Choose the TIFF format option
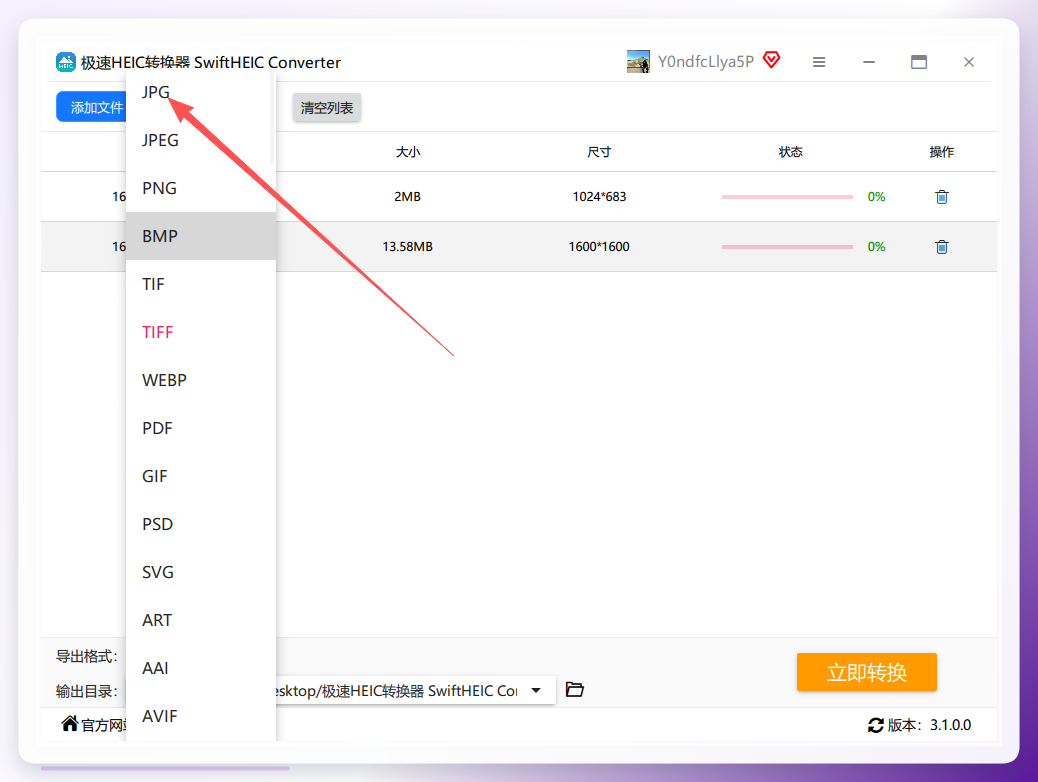Viewport: 1038px width, 782px height. (x=201, y=332)
